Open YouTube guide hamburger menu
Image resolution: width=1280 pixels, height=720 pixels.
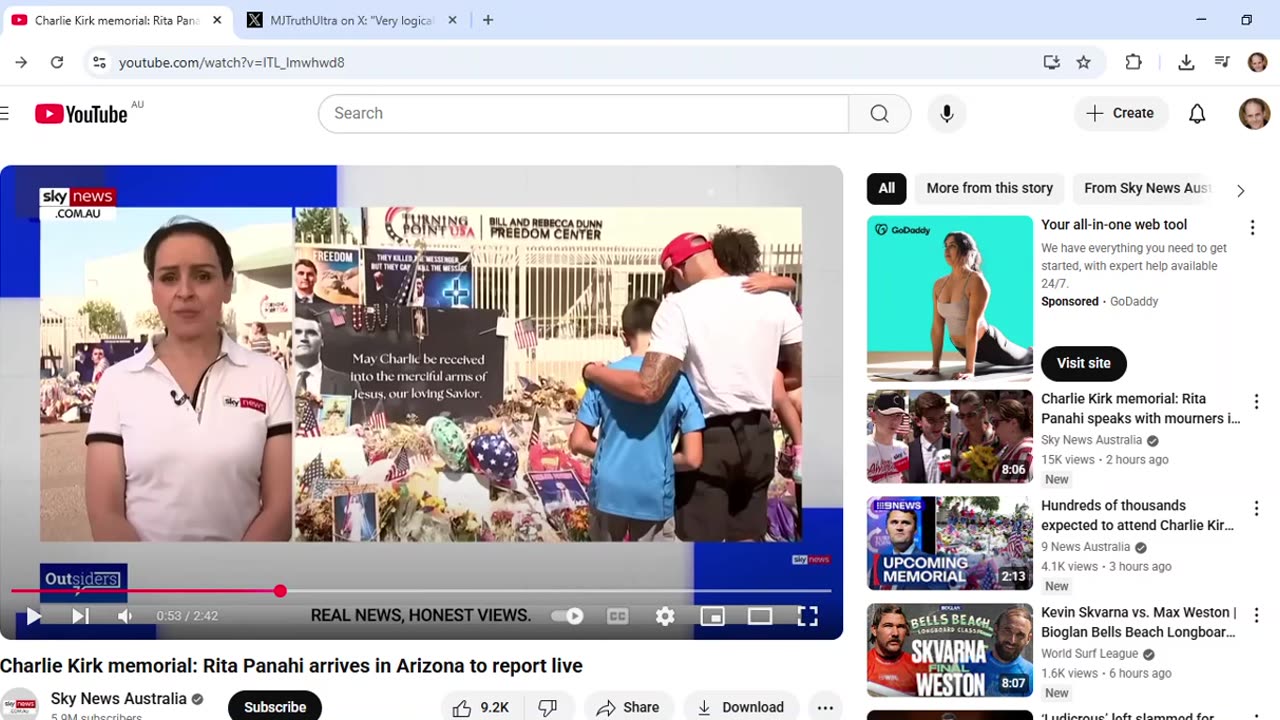4,113
